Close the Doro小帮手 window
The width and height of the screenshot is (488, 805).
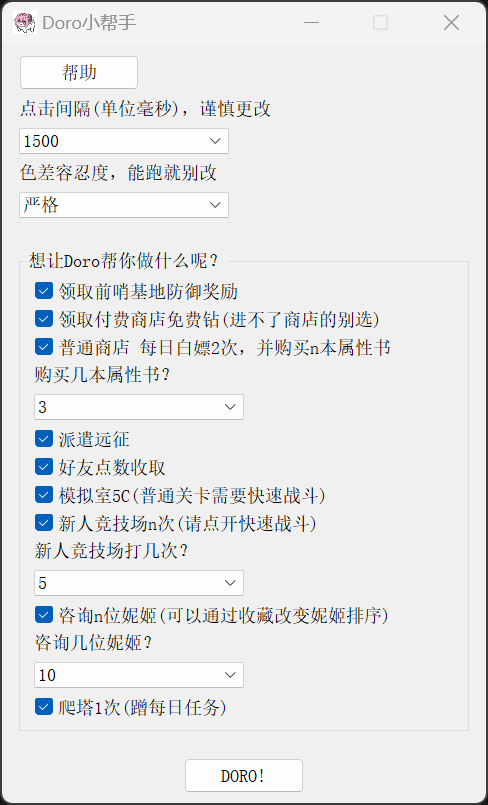point(452,23)
